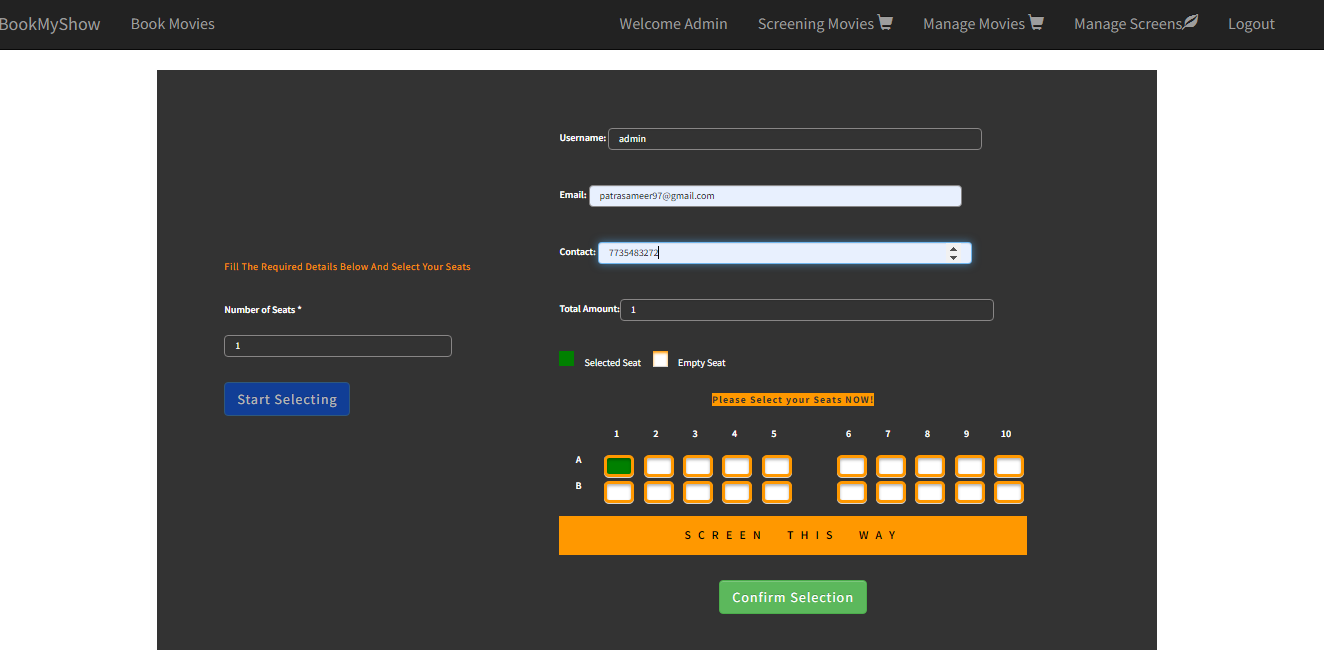Click the cart icon beside Screening Movies

click(x=886, y=21)
